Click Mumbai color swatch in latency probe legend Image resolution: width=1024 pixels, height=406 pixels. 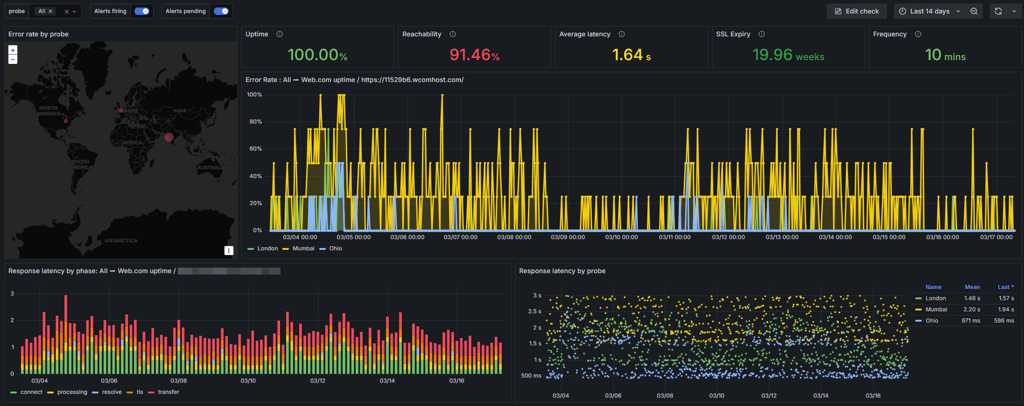point(920,309)
